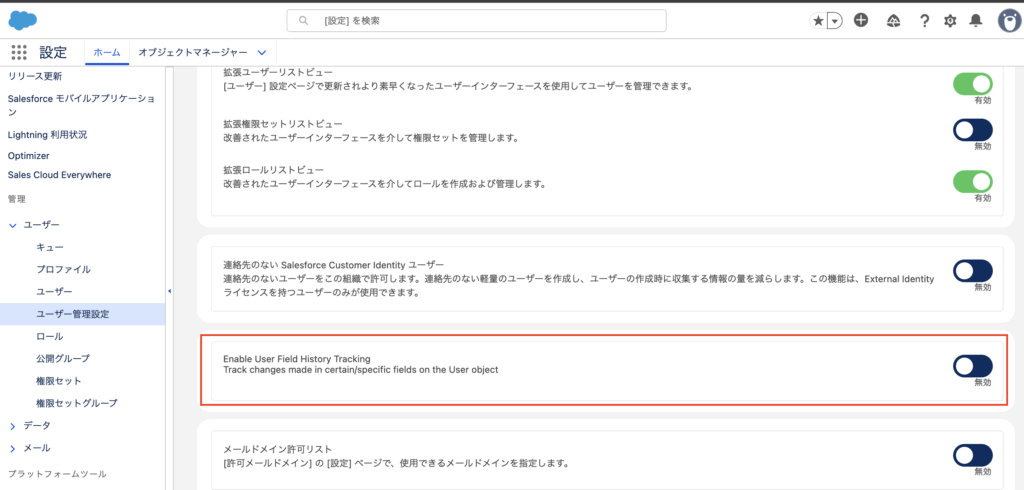
Task: Open the user profile avatar
Action: (x=1007, y=21)
